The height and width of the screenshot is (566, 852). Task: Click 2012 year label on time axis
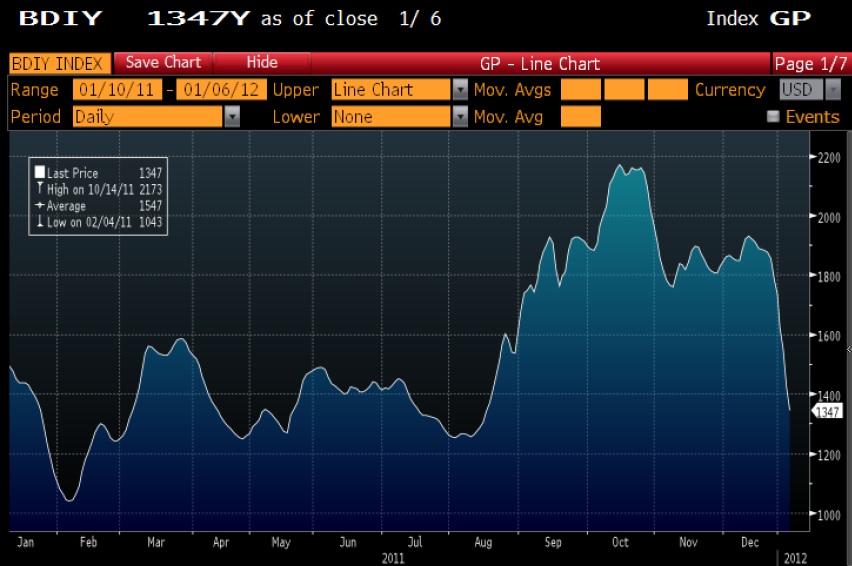(795, 558)
